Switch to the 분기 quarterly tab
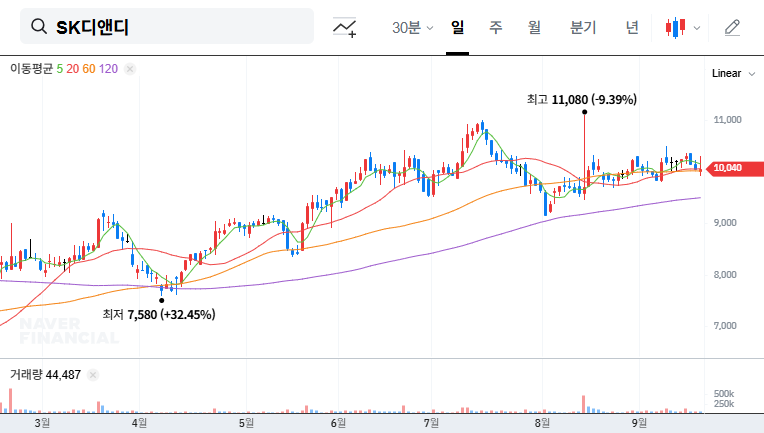Image resolution: width=764 pixels, height=433 pixels. (583, 27)
